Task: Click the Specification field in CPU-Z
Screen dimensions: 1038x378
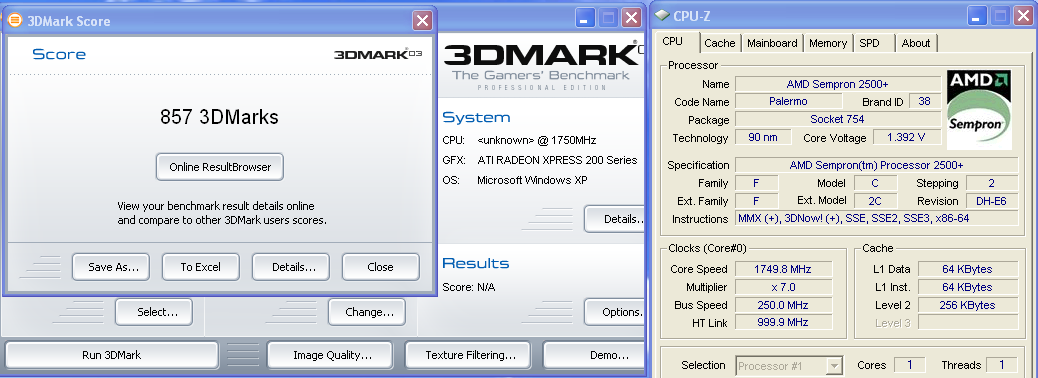Action: pyautogui.click(x=876, y=165)
